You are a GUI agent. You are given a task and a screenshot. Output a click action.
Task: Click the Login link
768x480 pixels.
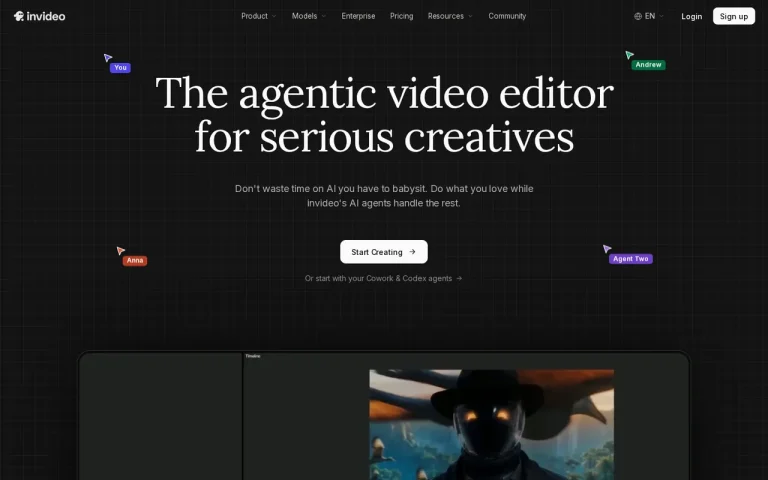691,16
